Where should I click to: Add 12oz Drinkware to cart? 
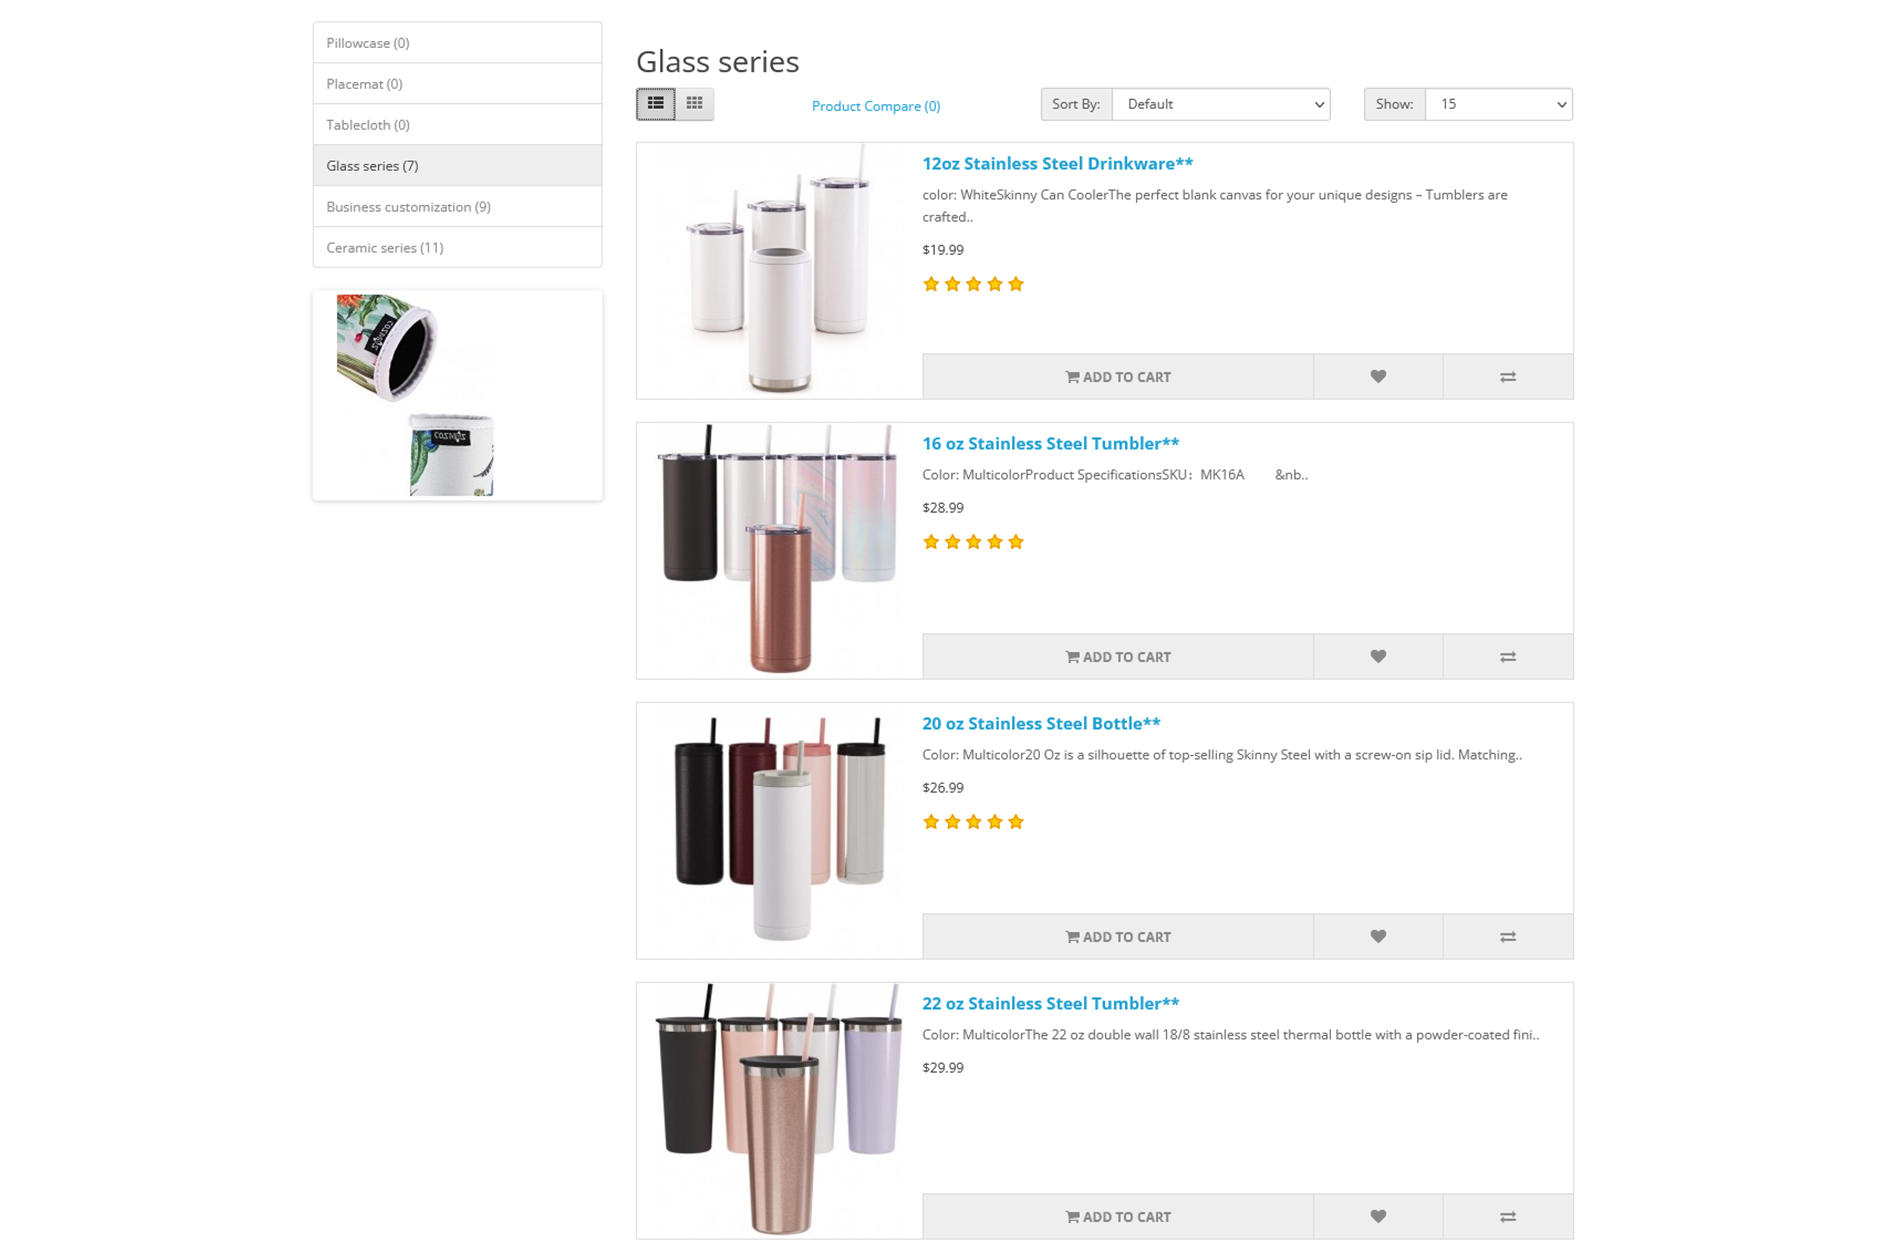tap(1118, 377)
